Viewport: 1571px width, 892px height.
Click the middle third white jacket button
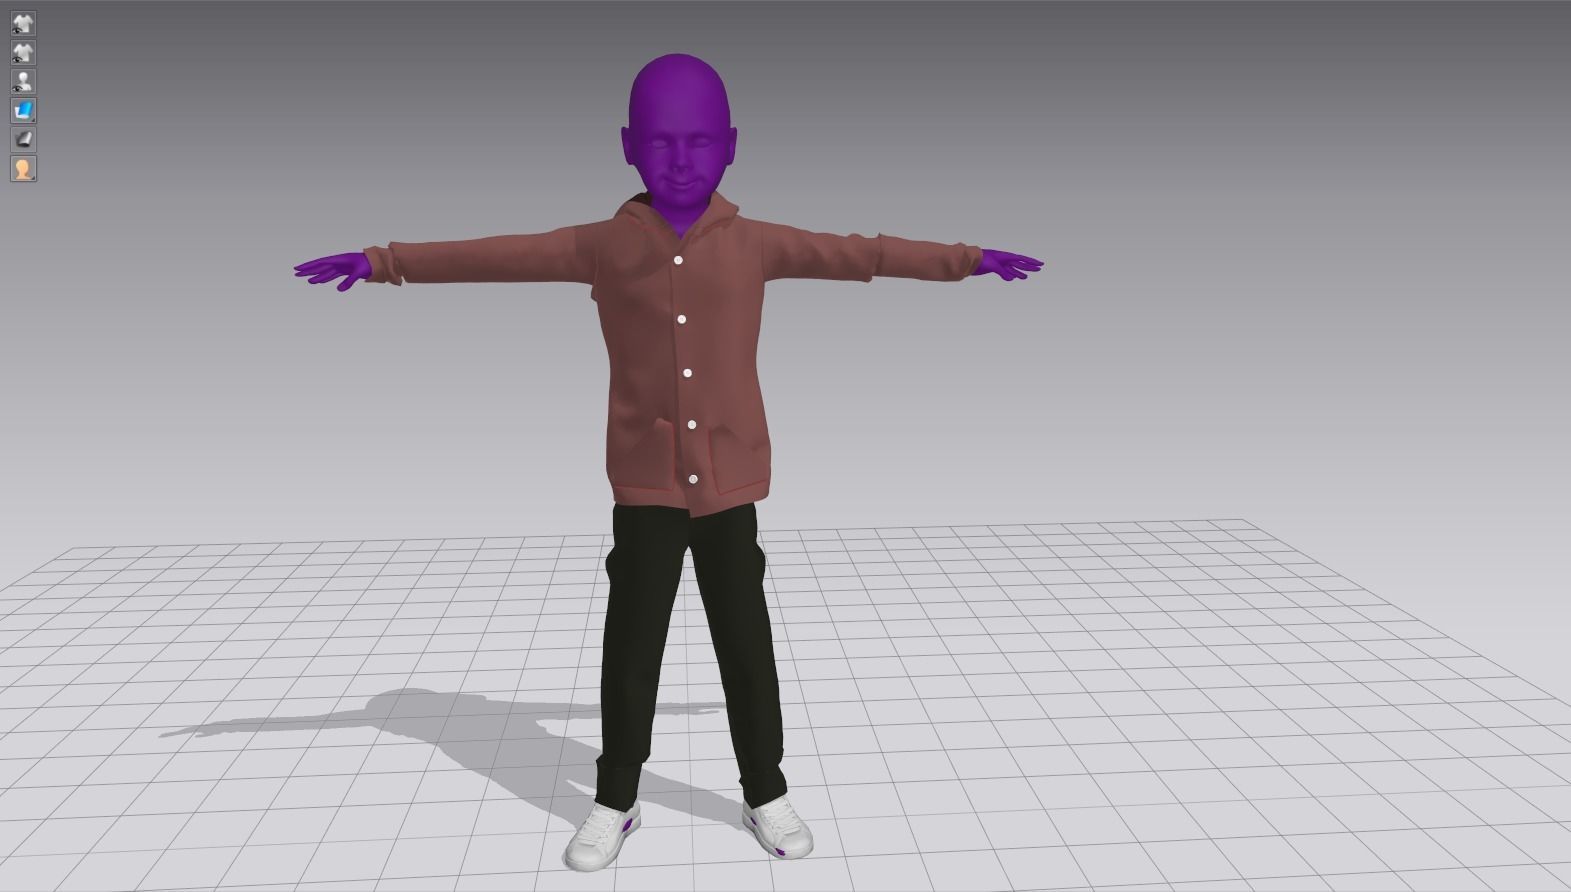pos(688,373)
